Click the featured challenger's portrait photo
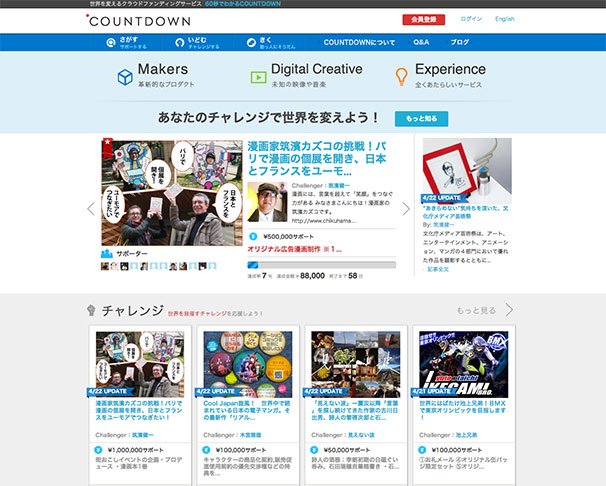606x486 pixels. point(267,202)
